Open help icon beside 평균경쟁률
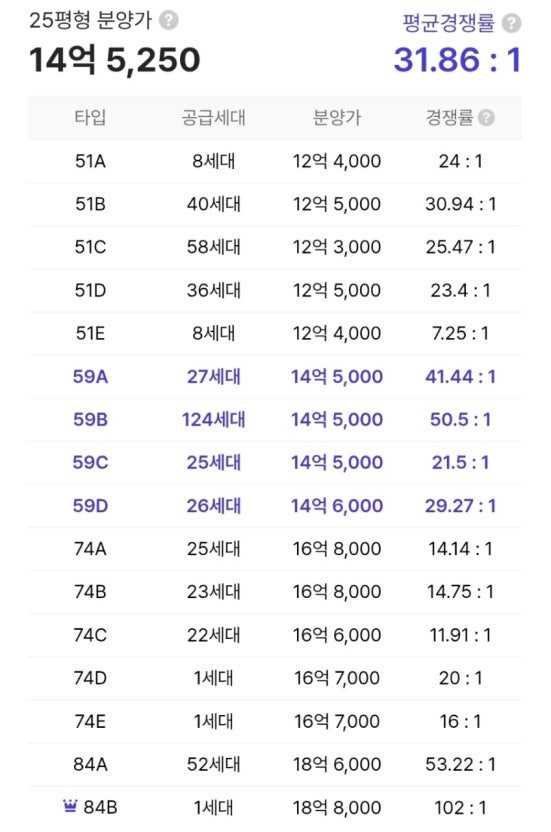551x832 pixels. pyautogui.click(x=511, y=23)
